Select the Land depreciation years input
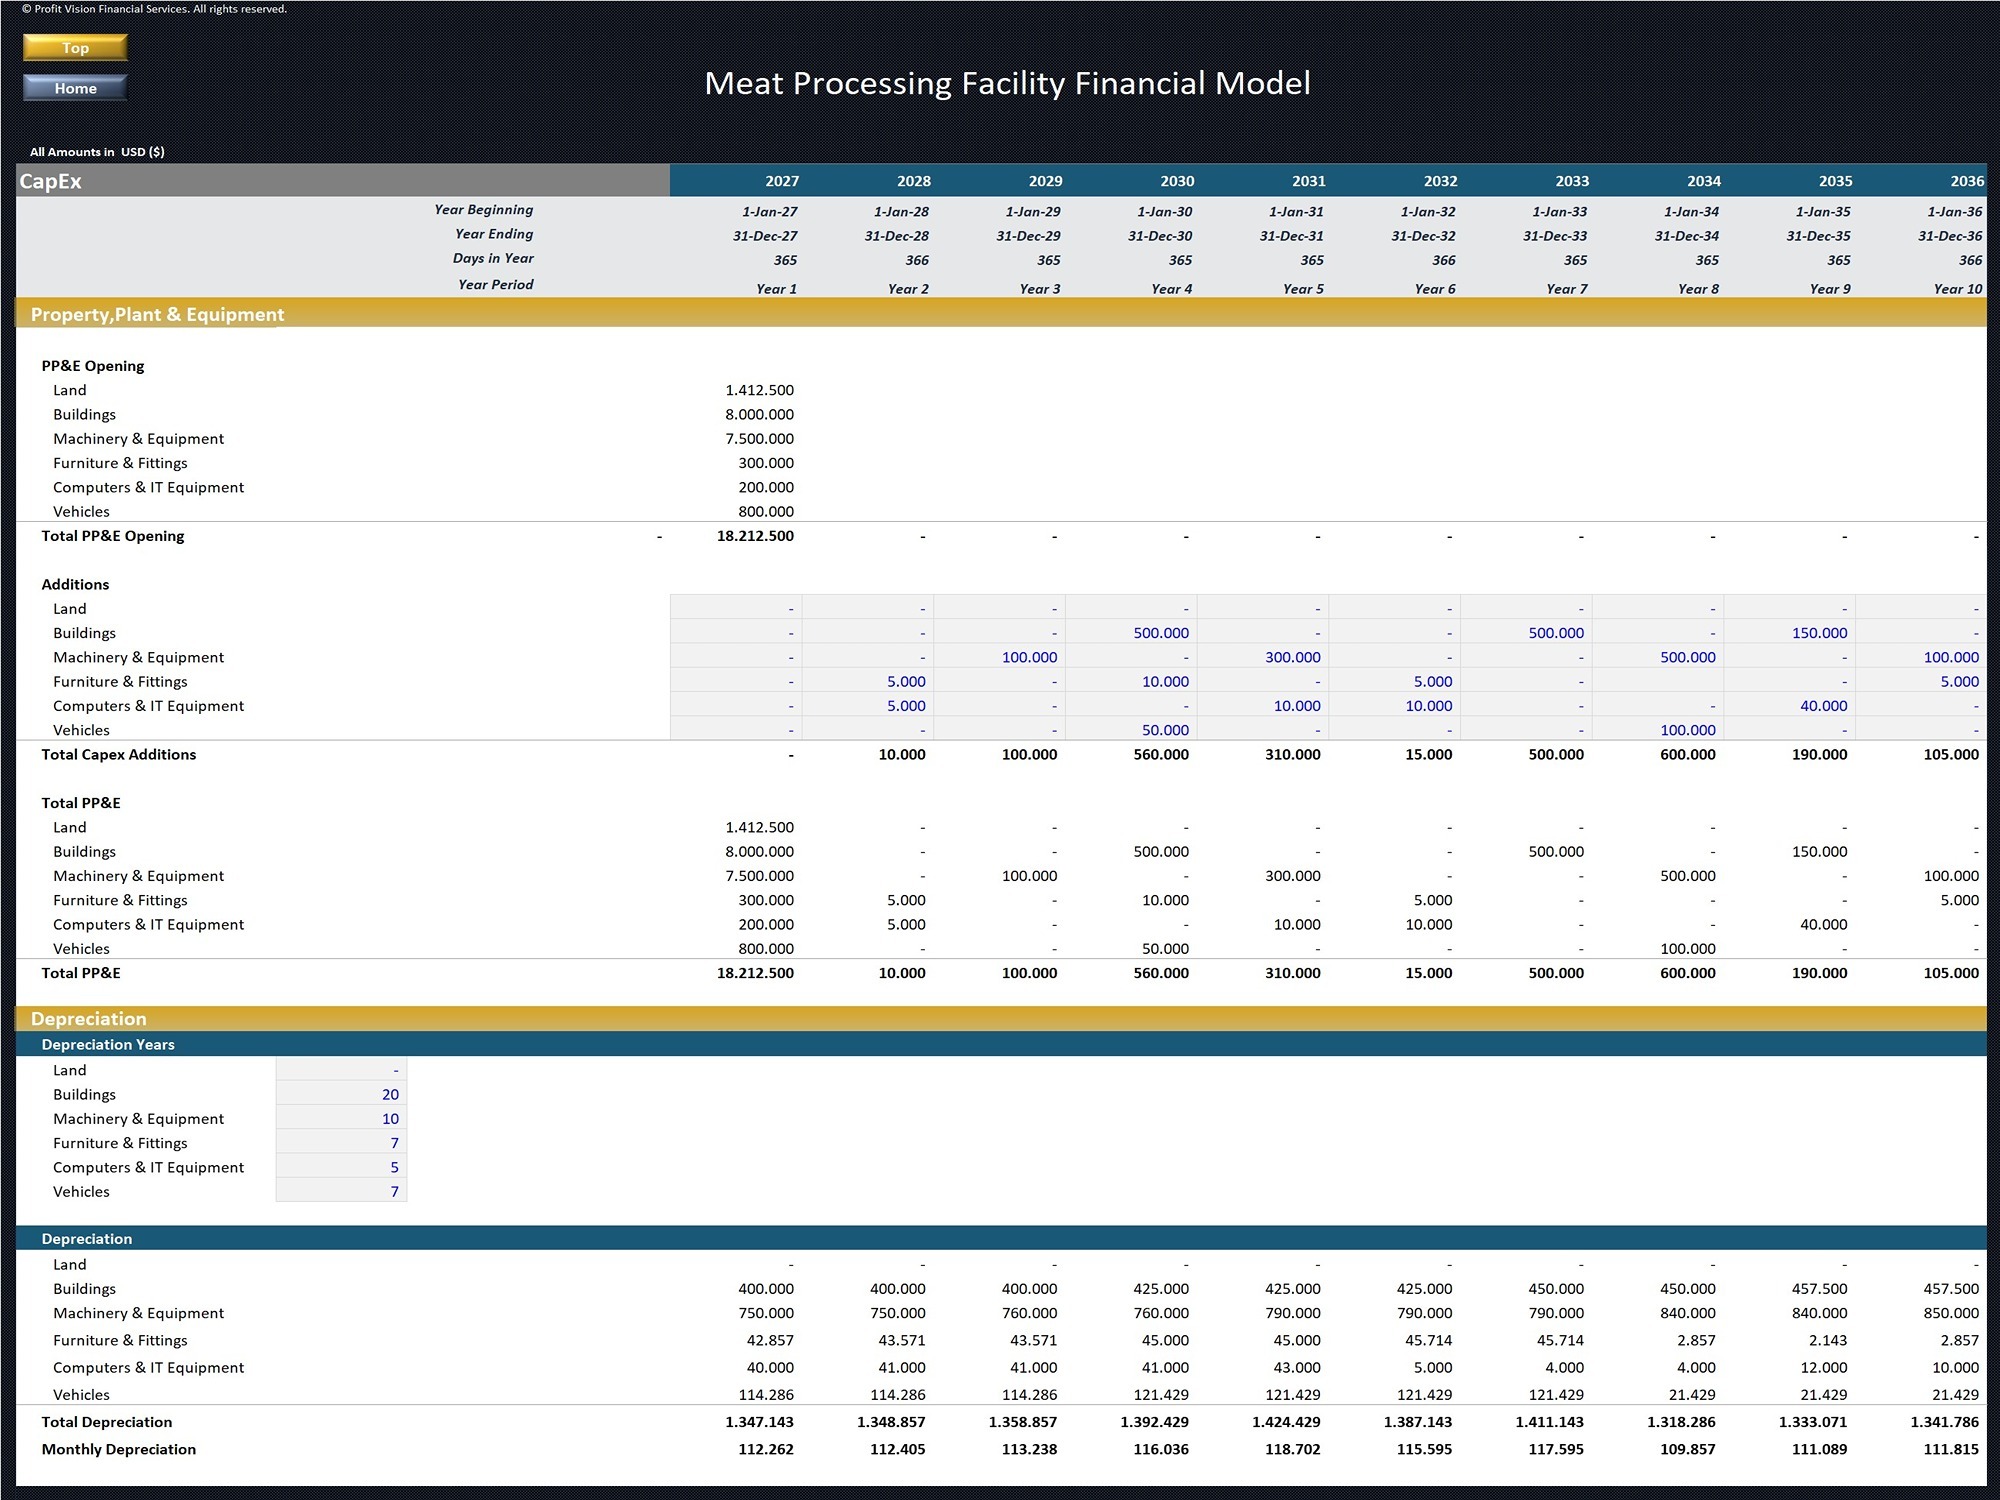Image resolution: width=2000 pixels, height=1500 pixels. click(341, 1070)
